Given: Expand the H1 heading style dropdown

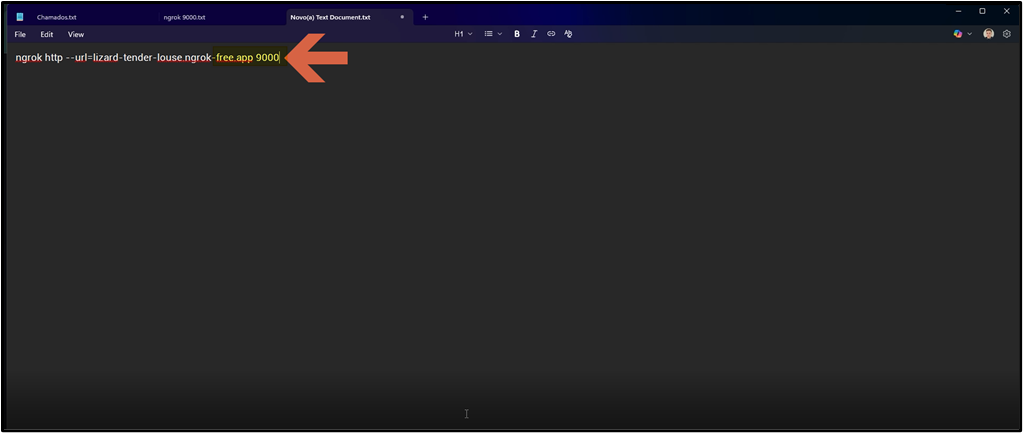Looking at the screenshot, I should pos(463,34).
